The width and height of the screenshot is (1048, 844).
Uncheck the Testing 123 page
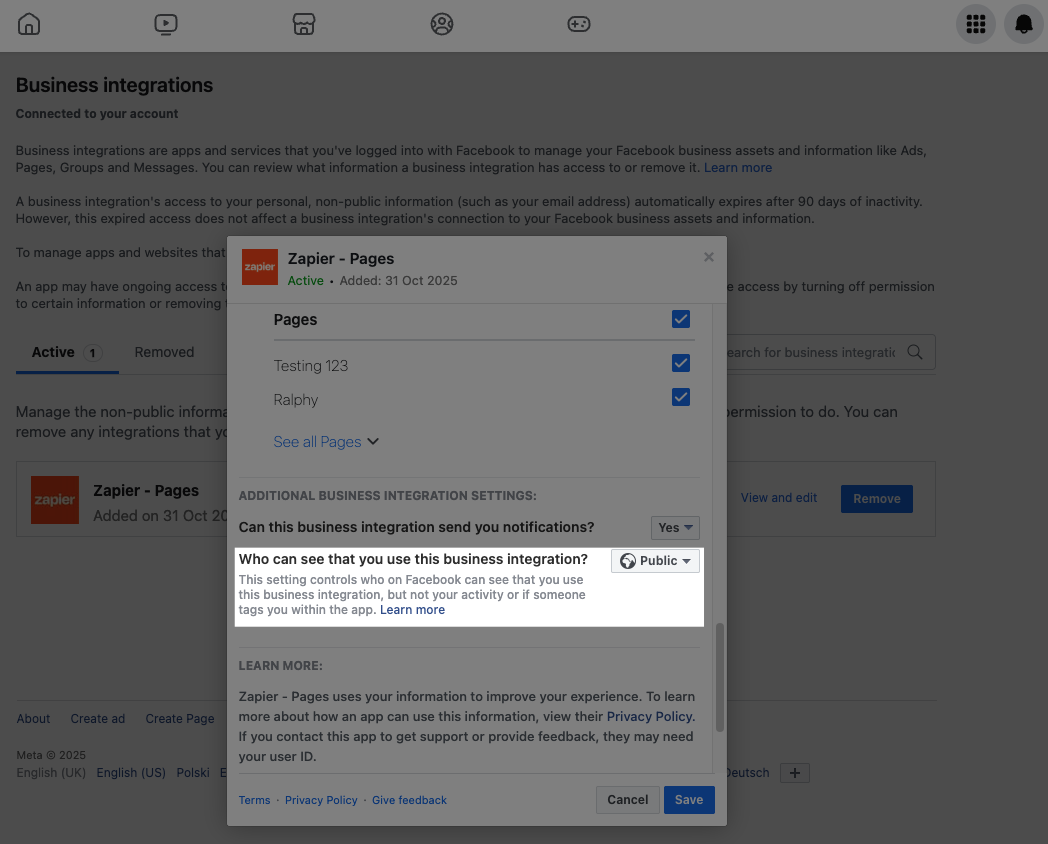[681, 363]
